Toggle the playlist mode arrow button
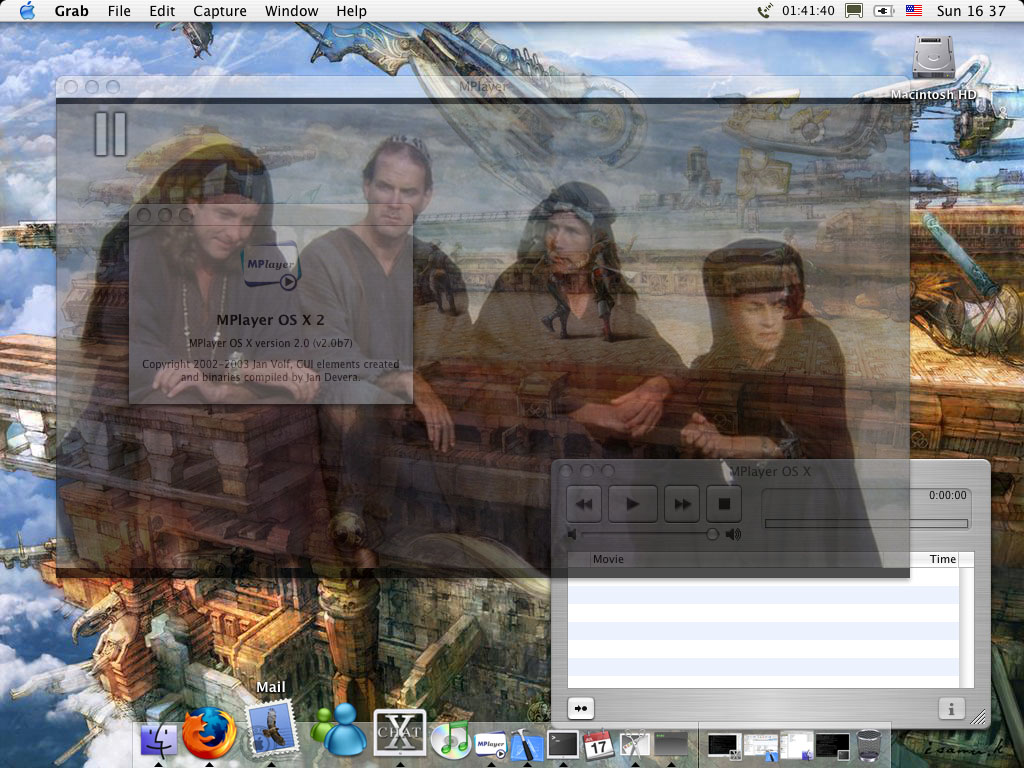This screenshot has height=768, width=1024. tap(580, 708)
